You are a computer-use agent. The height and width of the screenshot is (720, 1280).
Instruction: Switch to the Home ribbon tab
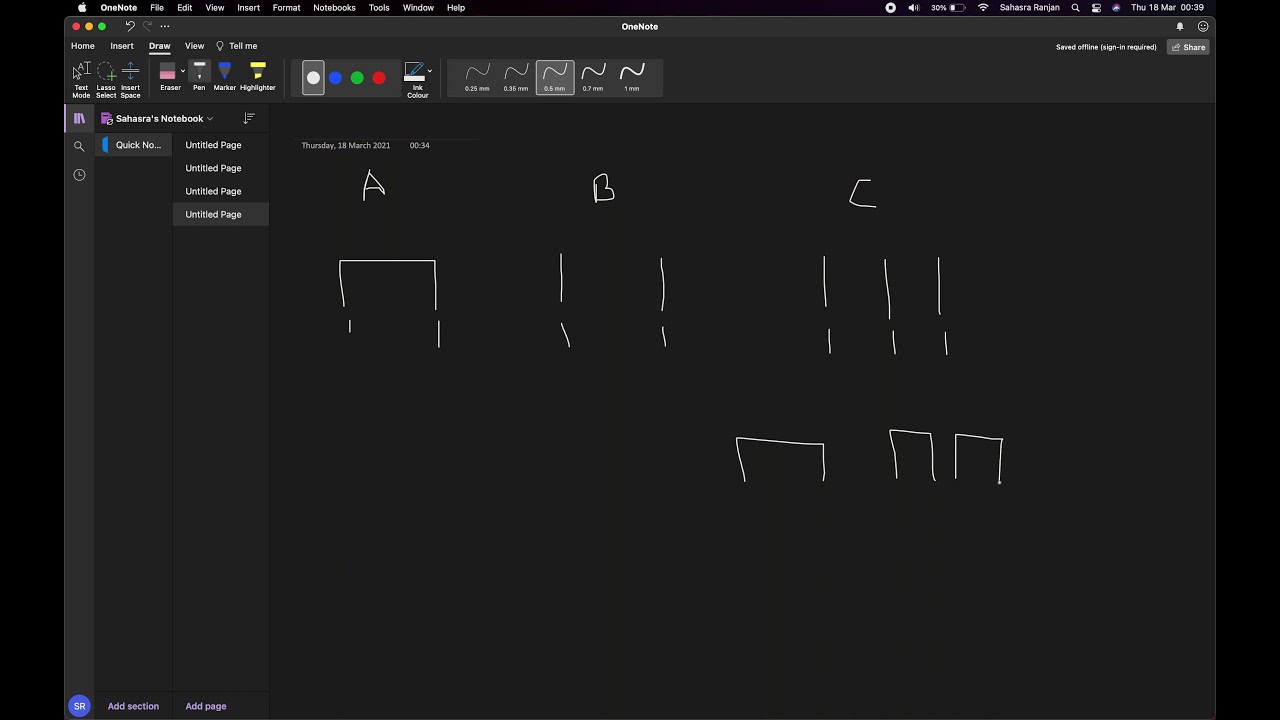click(83, 46)
